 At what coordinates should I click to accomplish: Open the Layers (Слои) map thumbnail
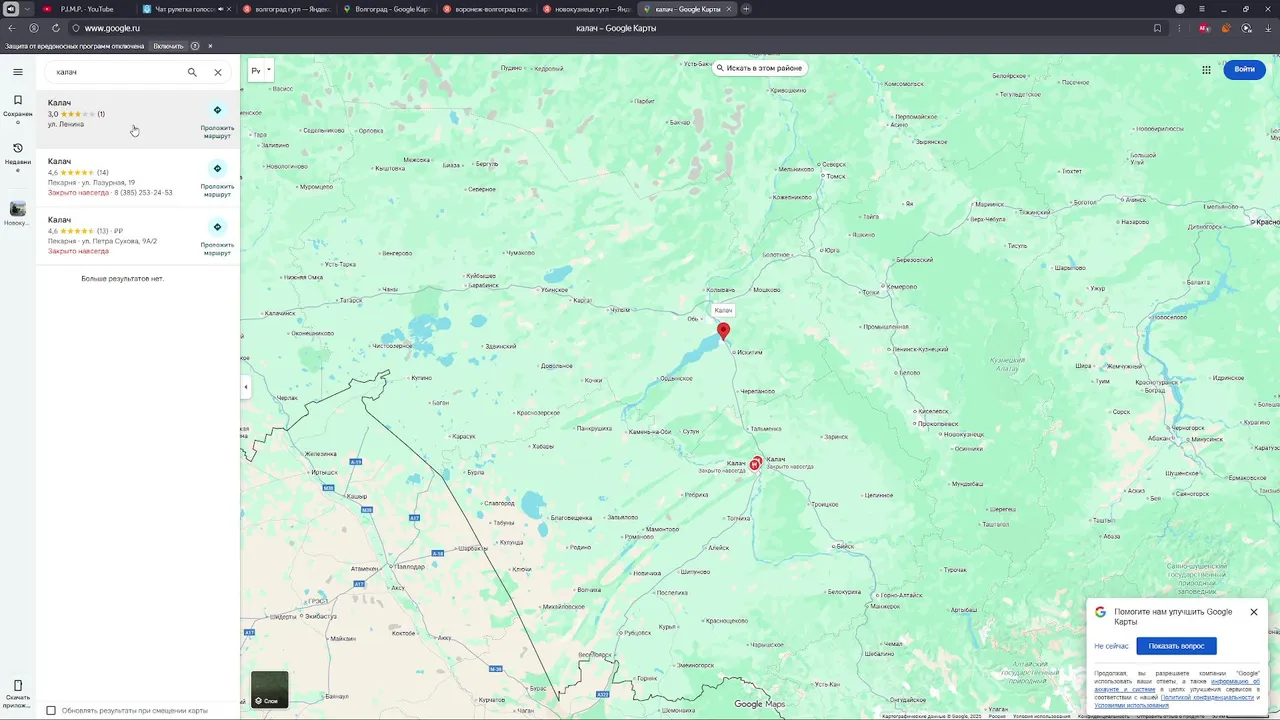pos(269,689)
